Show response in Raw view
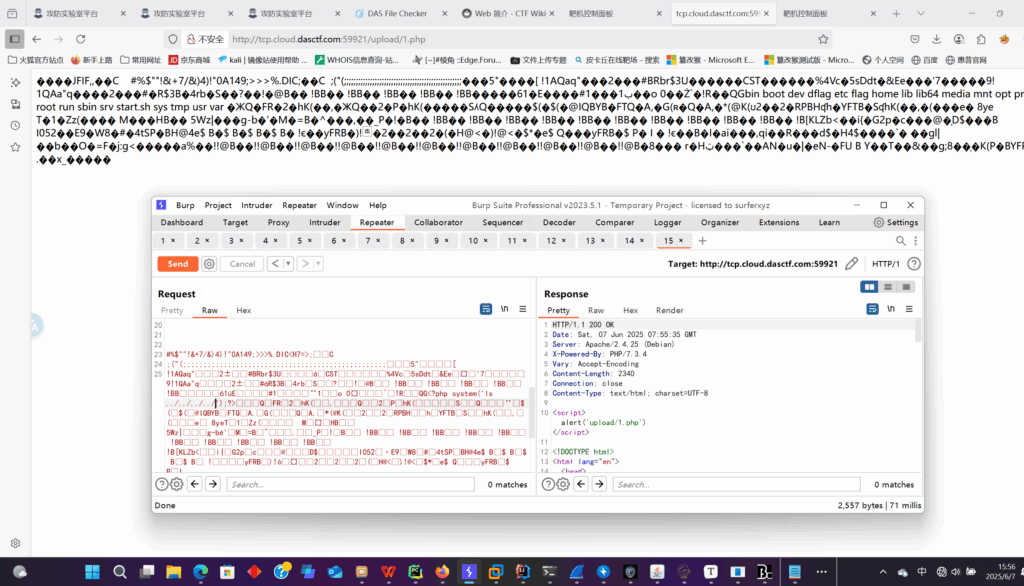The width and height of the screenshot is (1024, 586). pyautogui.click(x=596, y=310)
